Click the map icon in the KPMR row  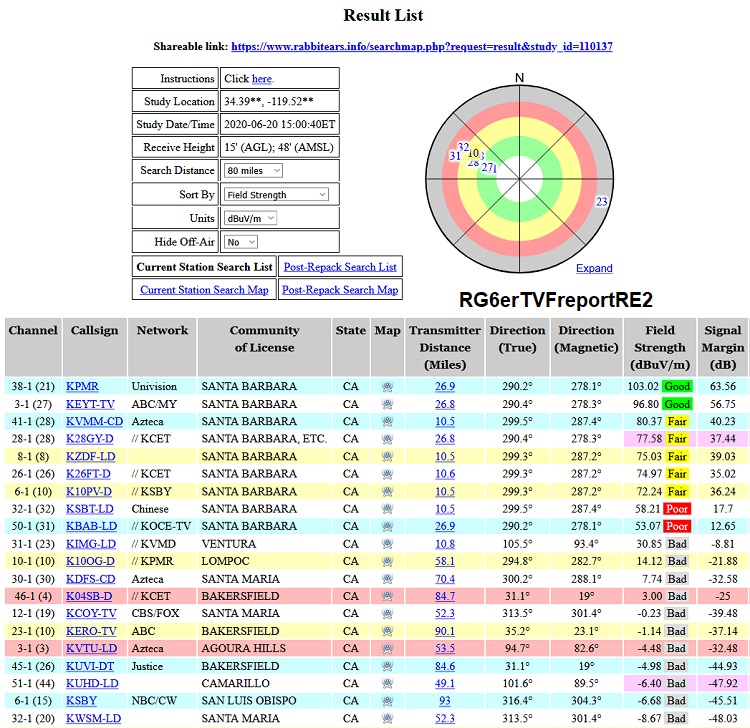(387, 386)
